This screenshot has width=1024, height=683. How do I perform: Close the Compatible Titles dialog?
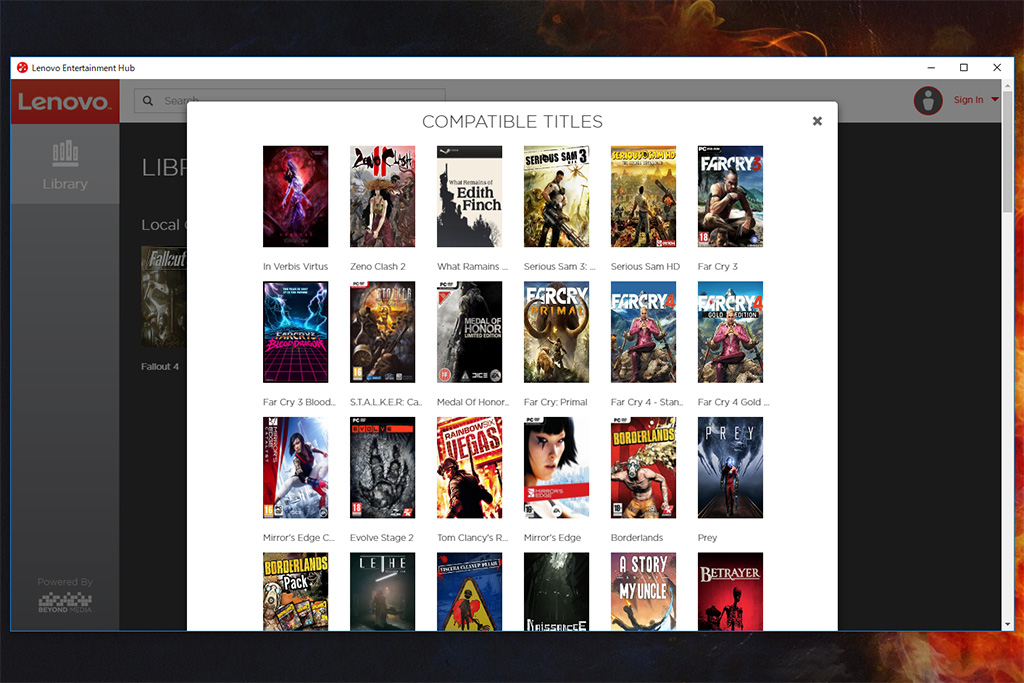pos(817,121)
